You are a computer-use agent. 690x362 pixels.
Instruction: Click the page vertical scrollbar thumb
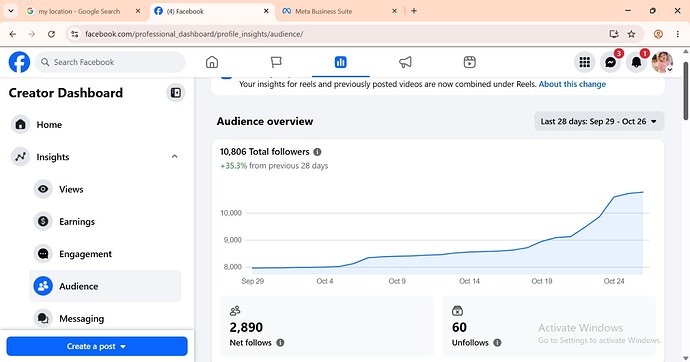[x=686, y=90]
